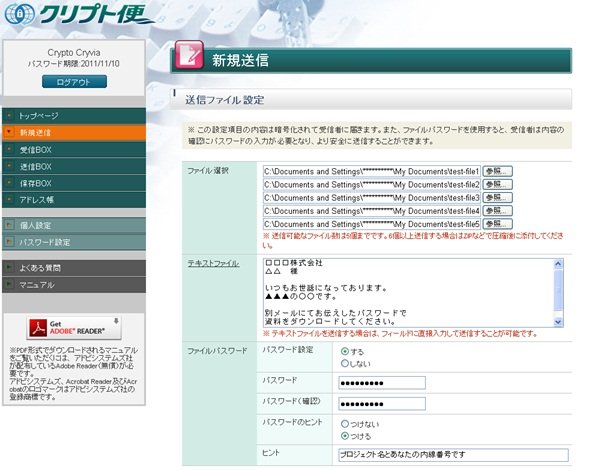Click the テキストファイル link
The width and height of the screenshot is (590, 470).
click(x=213, y=263)
